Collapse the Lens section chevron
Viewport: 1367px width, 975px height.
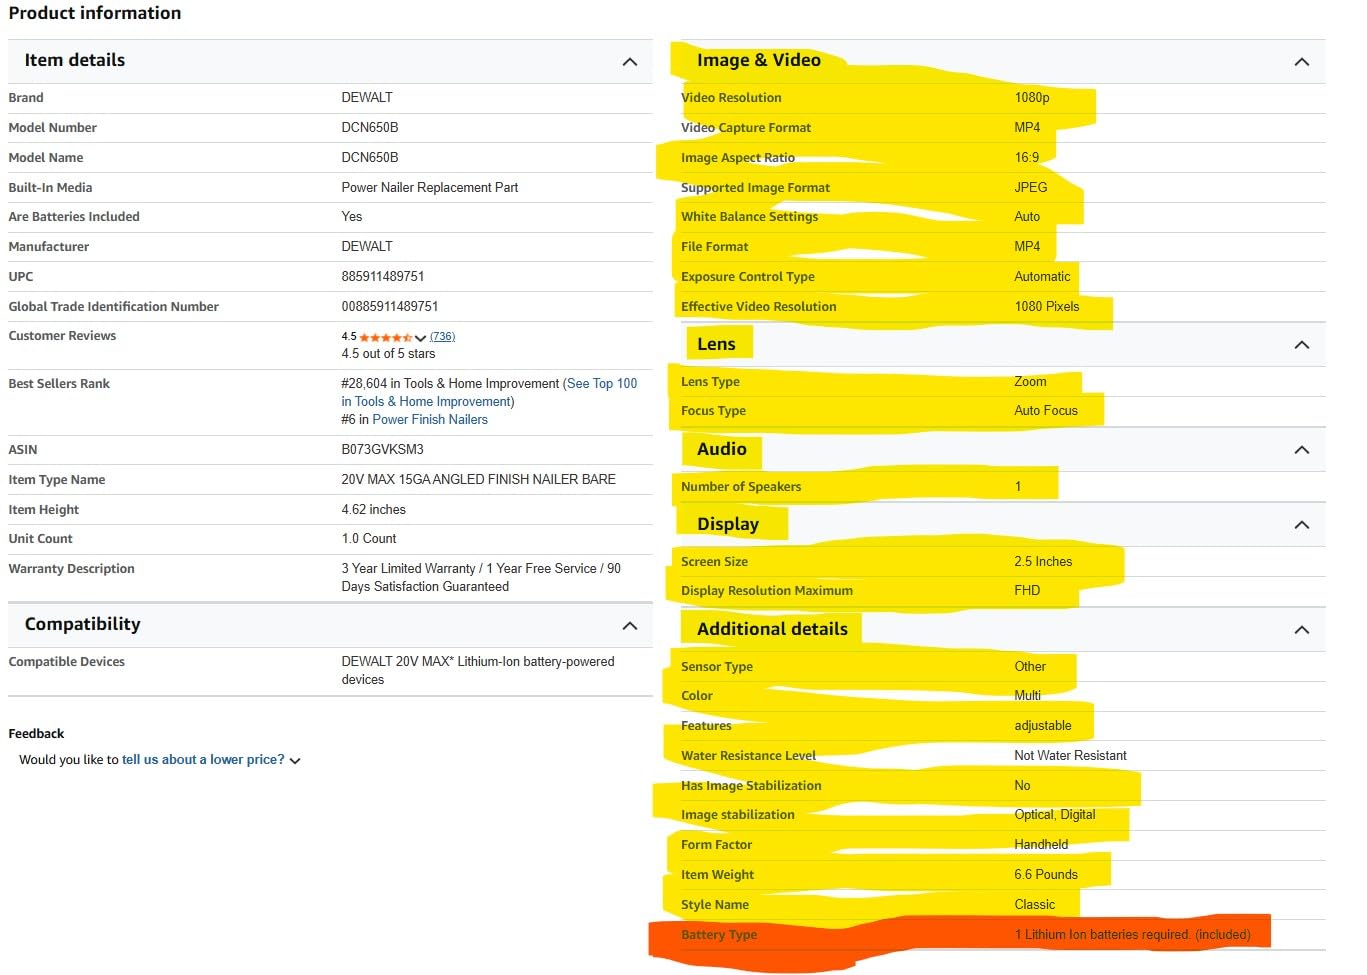click(1302, 345)
